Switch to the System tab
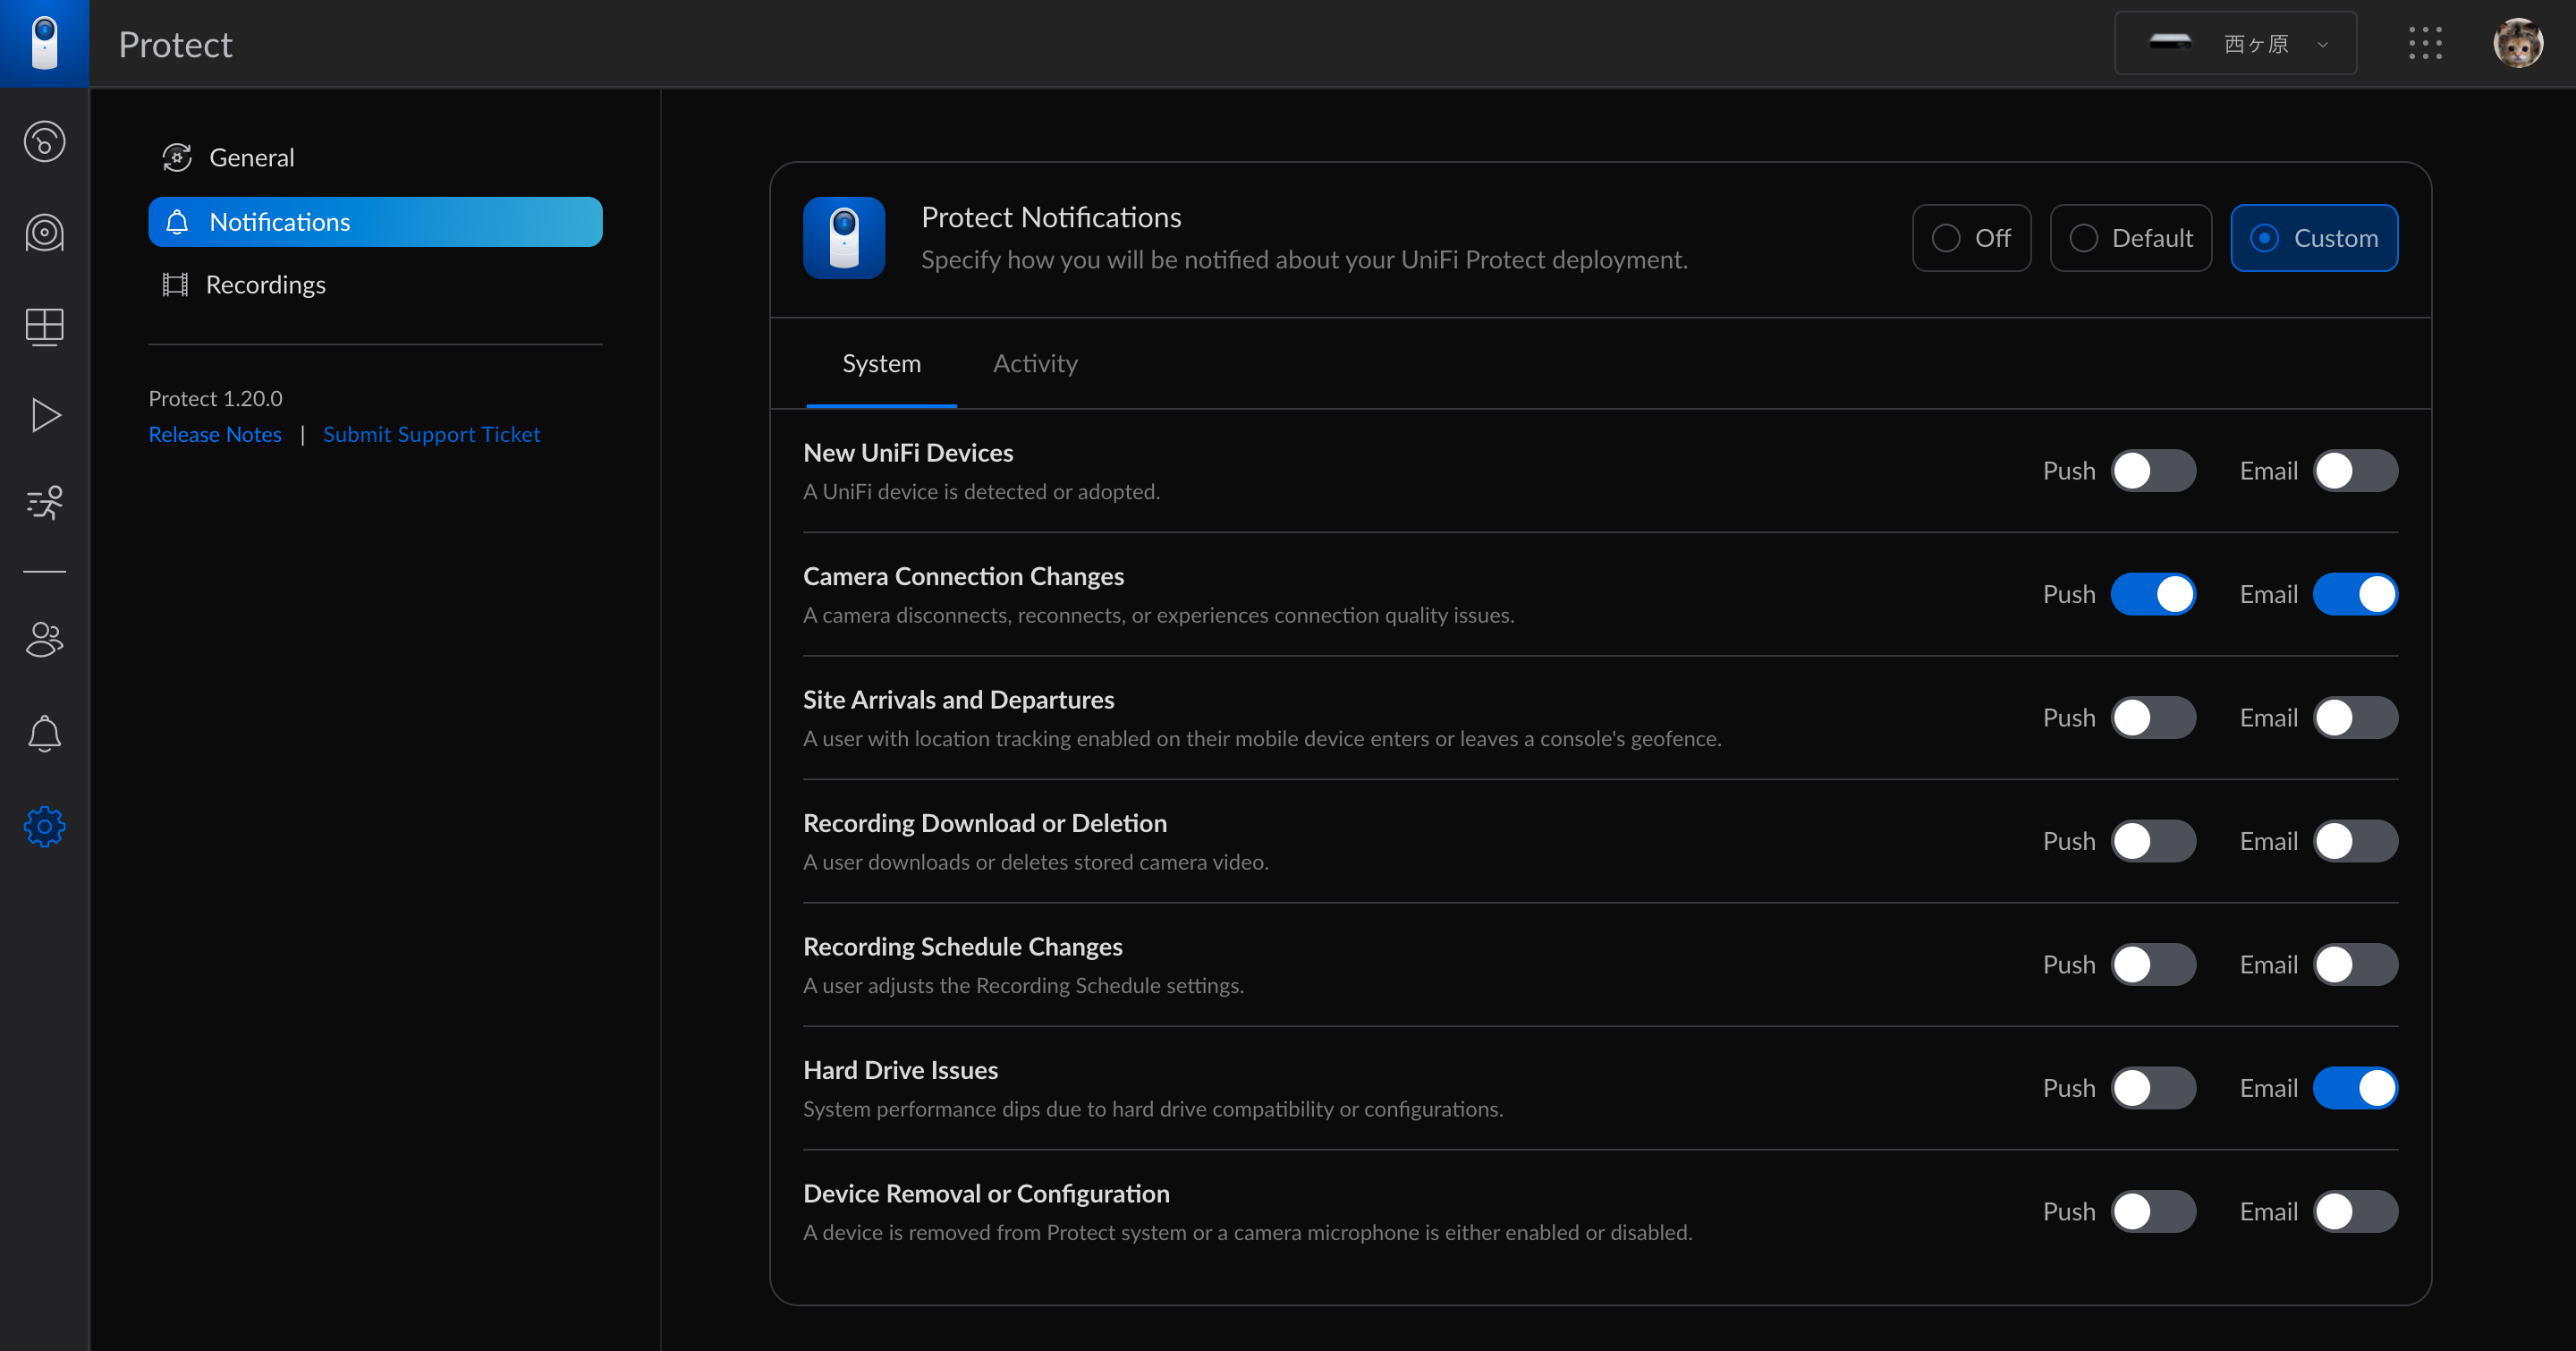 [x=881, y=363]
